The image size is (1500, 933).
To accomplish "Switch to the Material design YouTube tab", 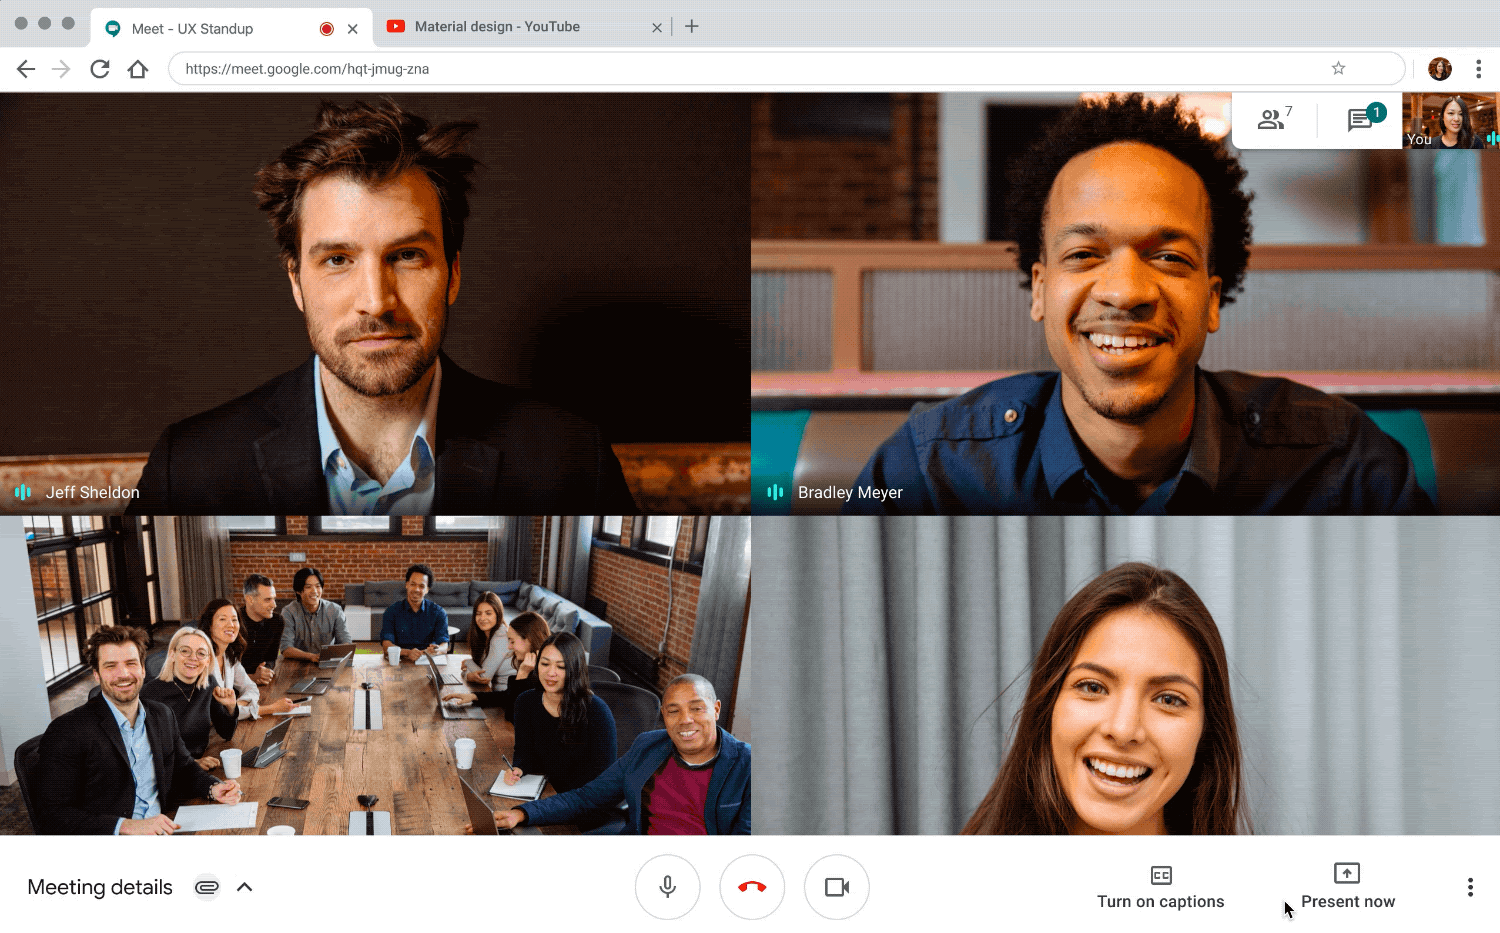I will pyautogui.click(x=510, y=27).
